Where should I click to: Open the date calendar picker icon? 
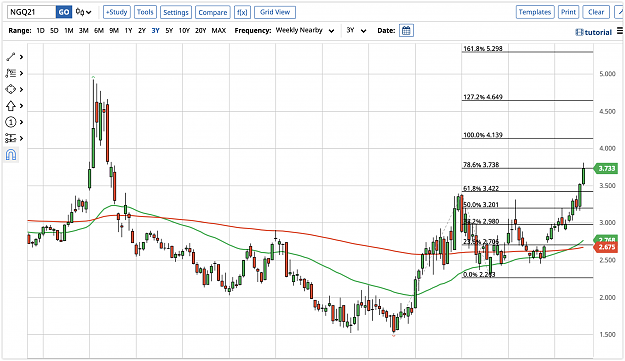pos(406,31)
